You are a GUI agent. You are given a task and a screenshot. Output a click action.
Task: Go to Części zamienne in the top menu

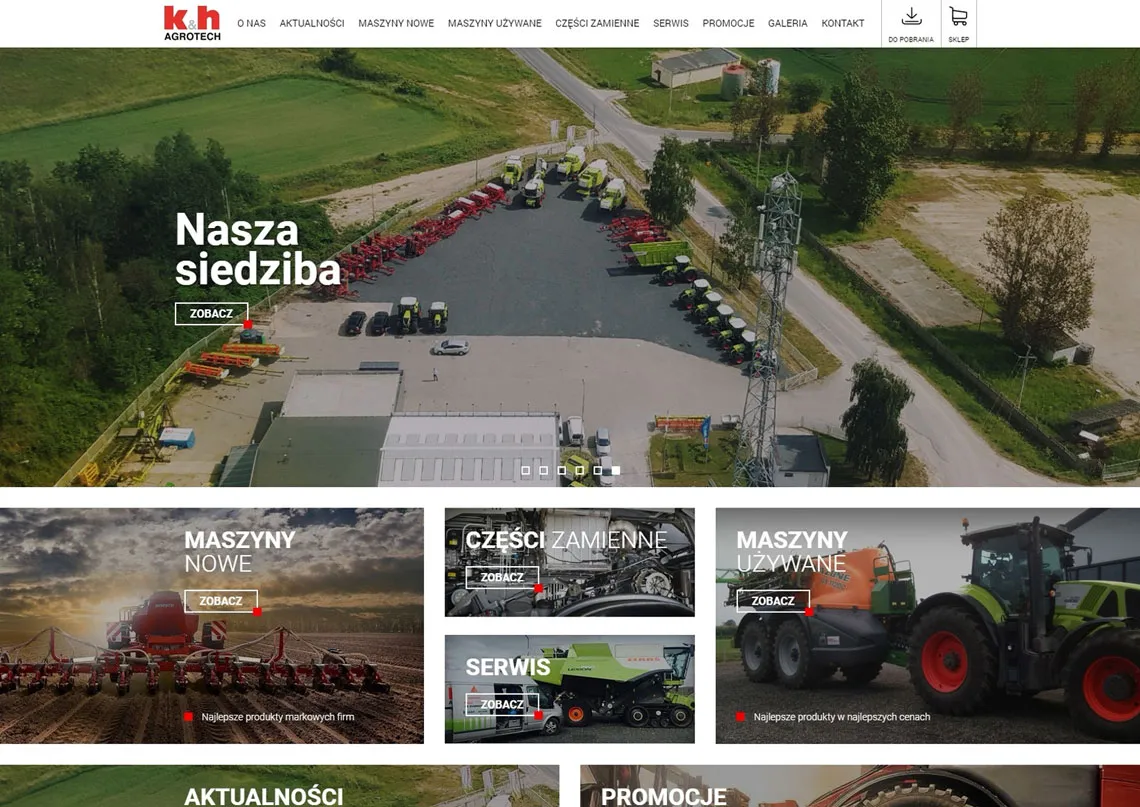[597, 23]
